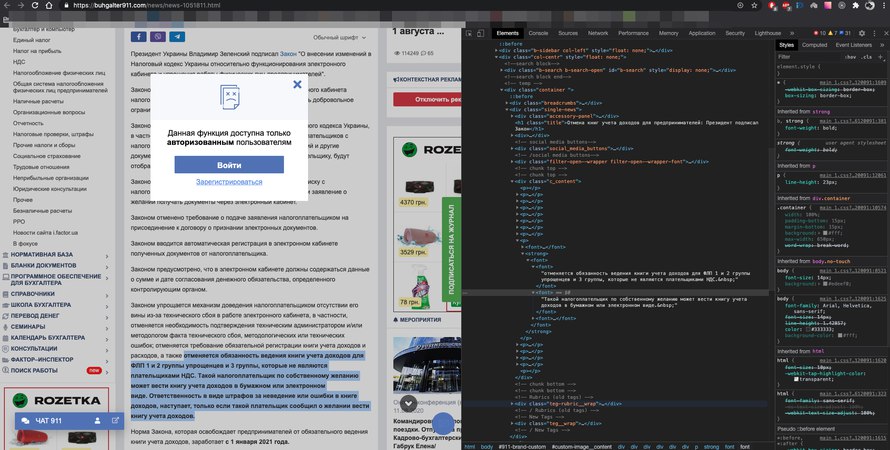The height and width of the screenshot is (450, 890).
Task: Close the authorization popup with X
Action: coord(297,84)
